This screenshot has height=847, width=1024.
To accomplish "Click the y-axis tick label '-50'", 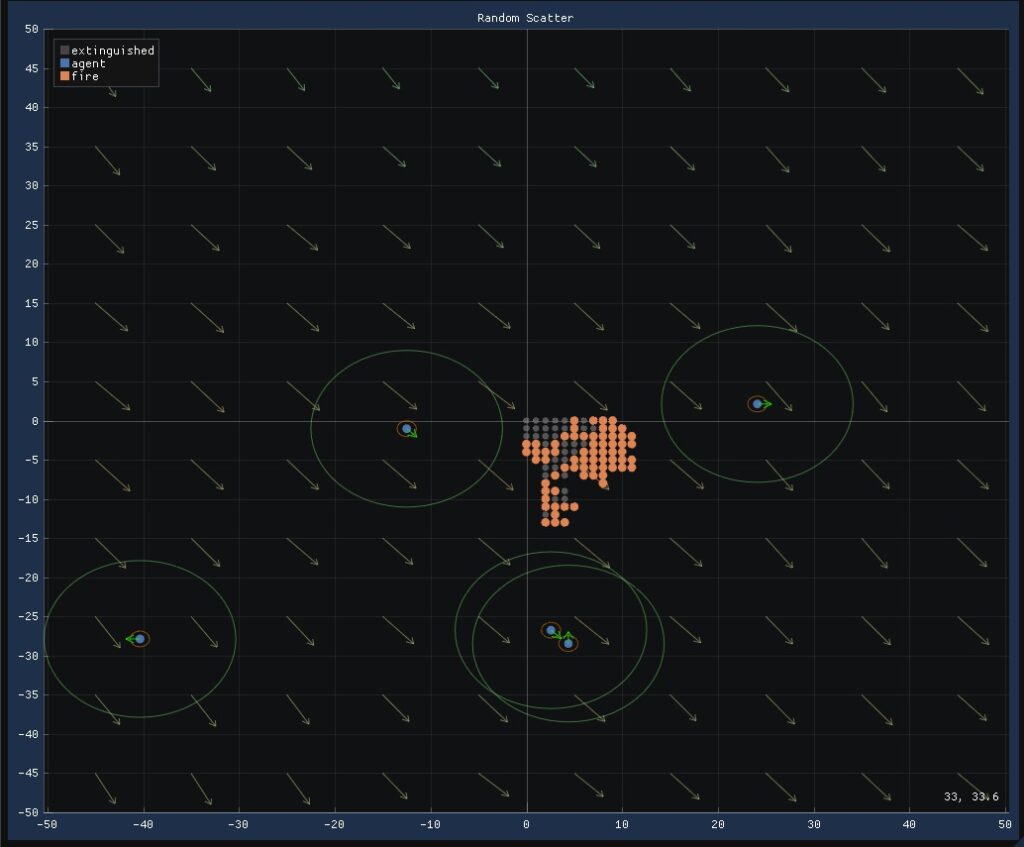I will [x=28, y=812].
